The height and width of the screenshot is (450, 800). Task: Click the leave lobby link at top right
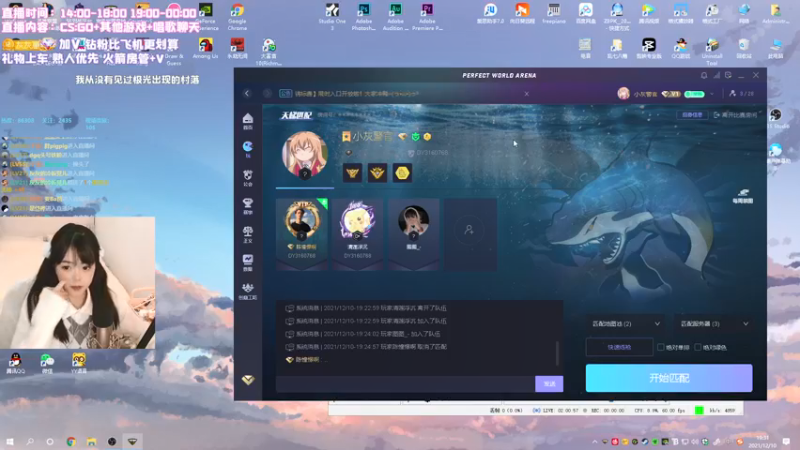click(x=735, y=115)
